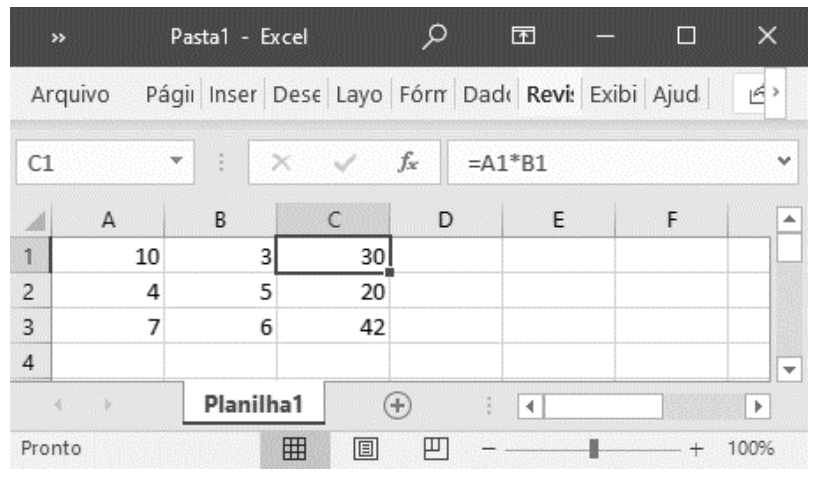Click the zoom level slider handle
This screenshot has width=818, height=479.
[594, 448]
